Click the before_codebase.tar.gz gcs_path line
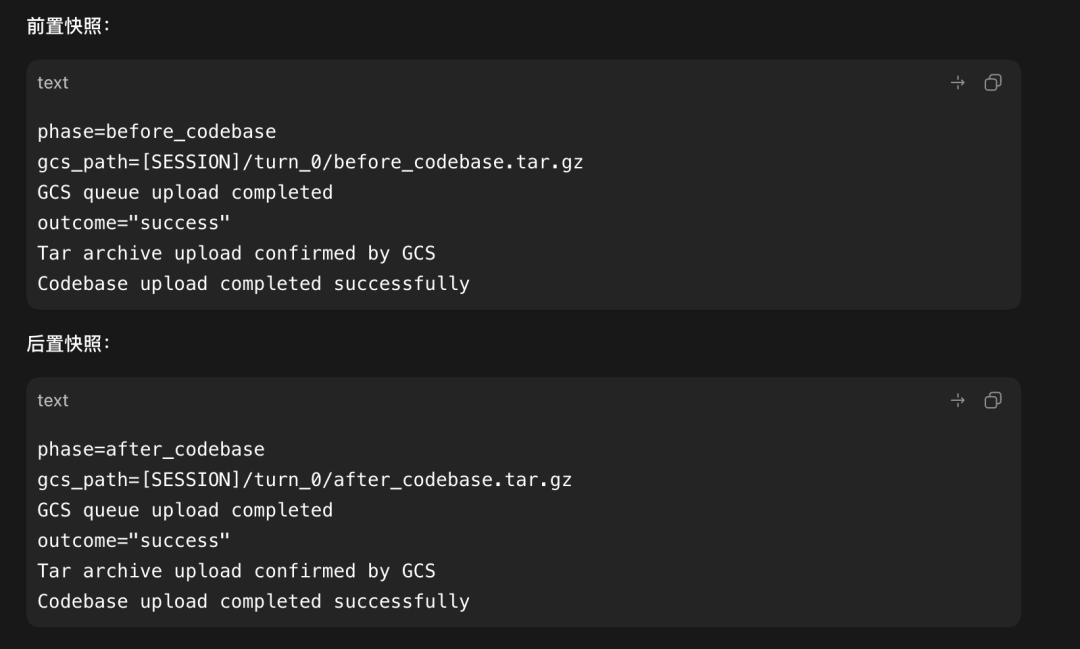1080x649 pixels. point(310,162)
